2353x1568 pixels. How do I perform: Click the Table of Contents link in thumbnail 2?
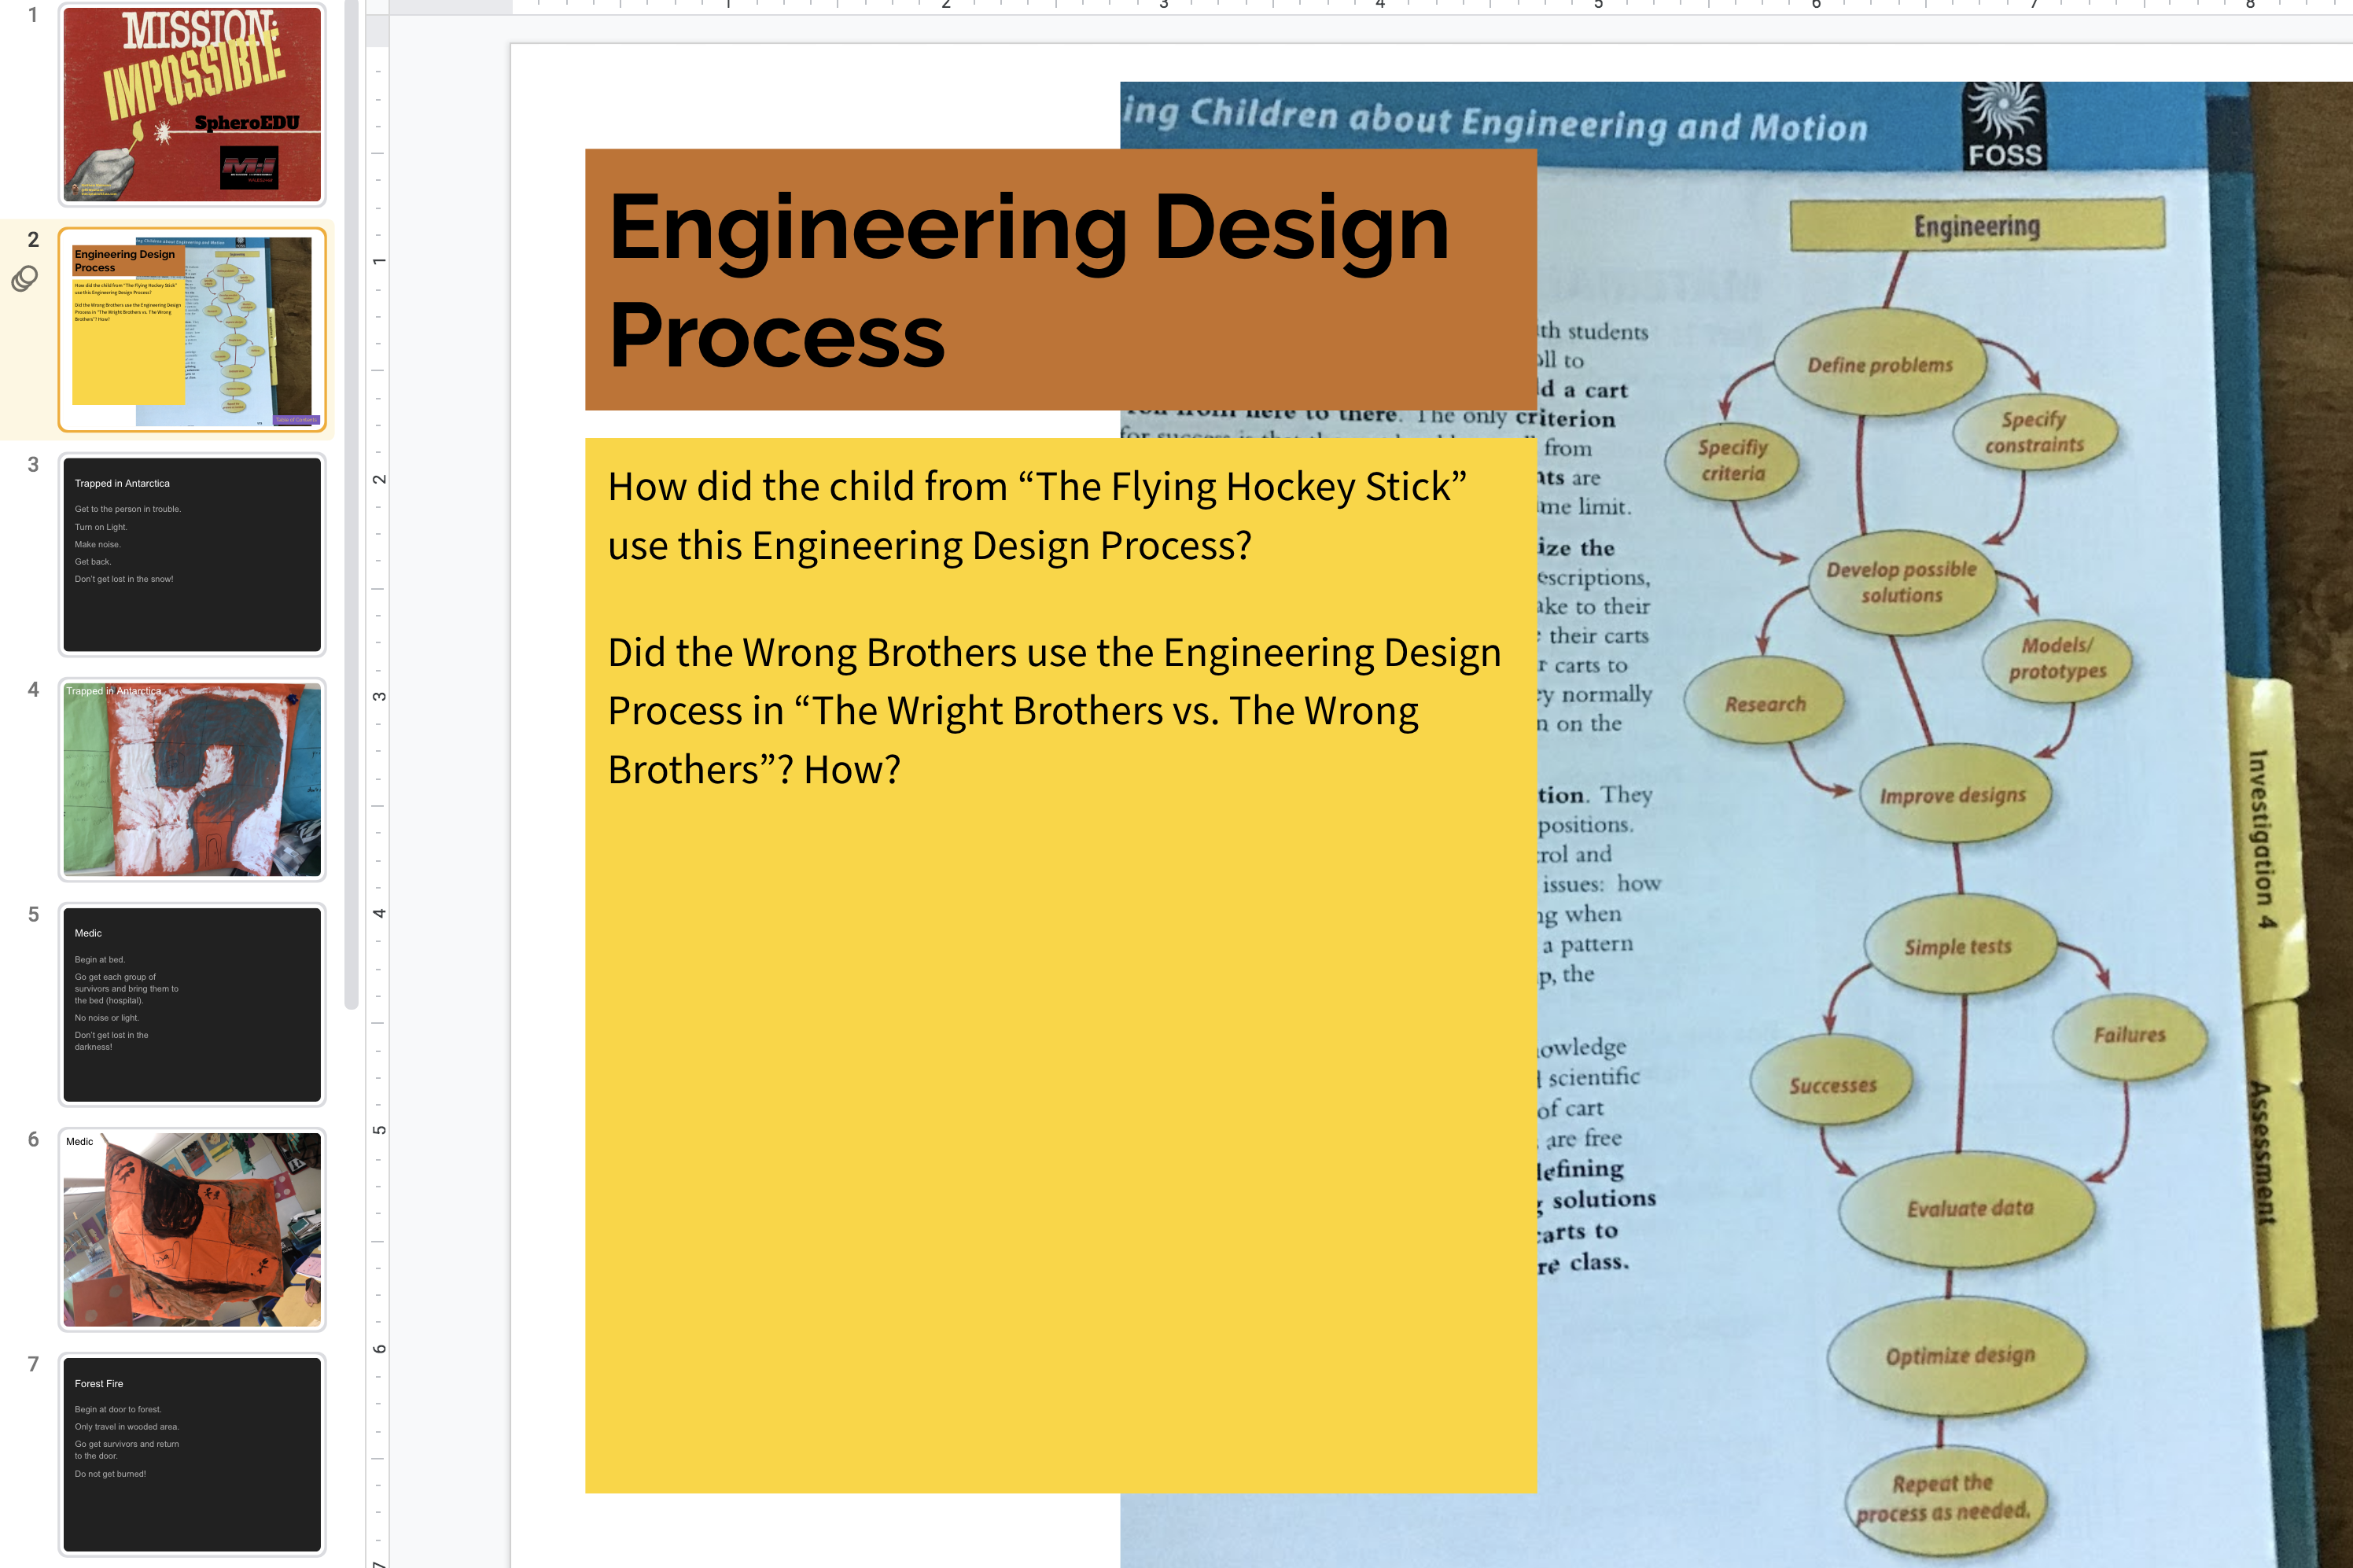click(x=297, y=420)
